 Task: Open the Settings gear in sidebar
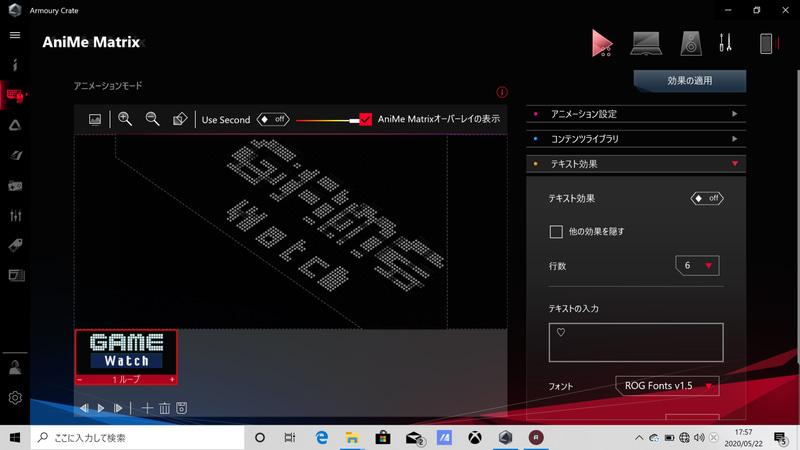(x=15, y=397)
